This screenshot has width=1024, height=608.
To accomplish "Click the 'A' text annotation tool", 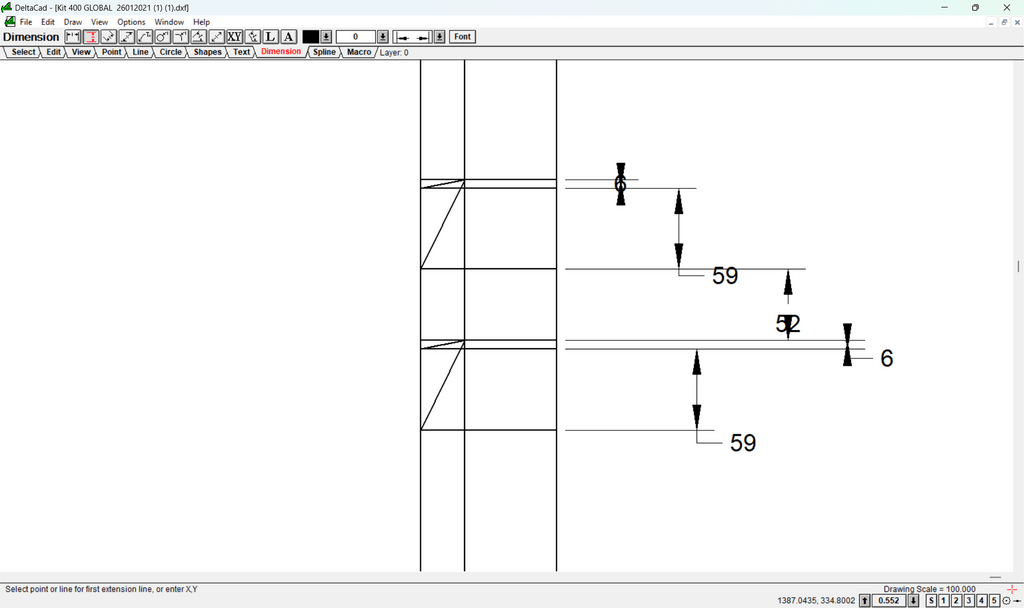I will pyautogui.click(x=289, y=37).
